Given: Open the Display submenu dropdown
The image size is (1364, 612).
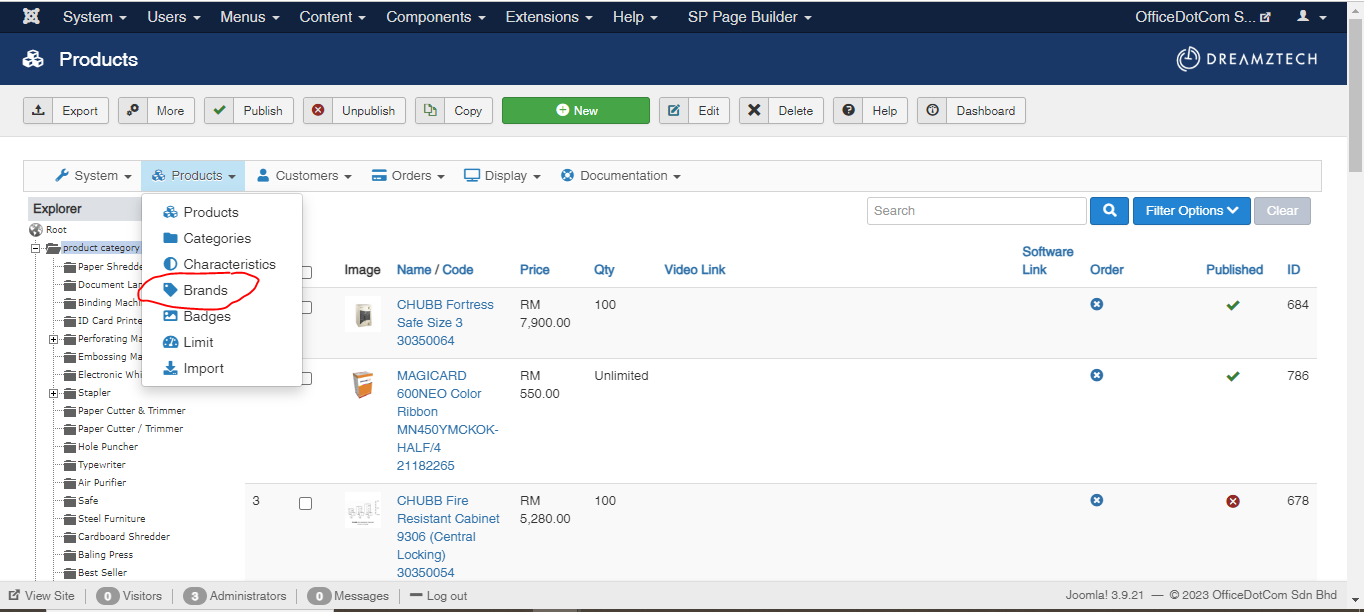Looking at the screenshot, I should click(x=502, y=176).
